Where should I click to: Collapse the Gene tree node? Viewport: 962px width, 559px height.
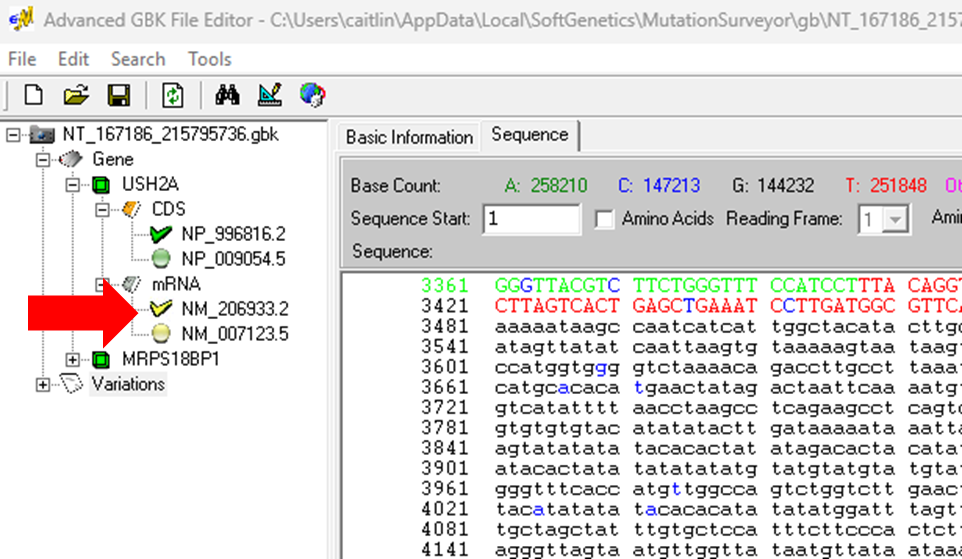point(42,160)
